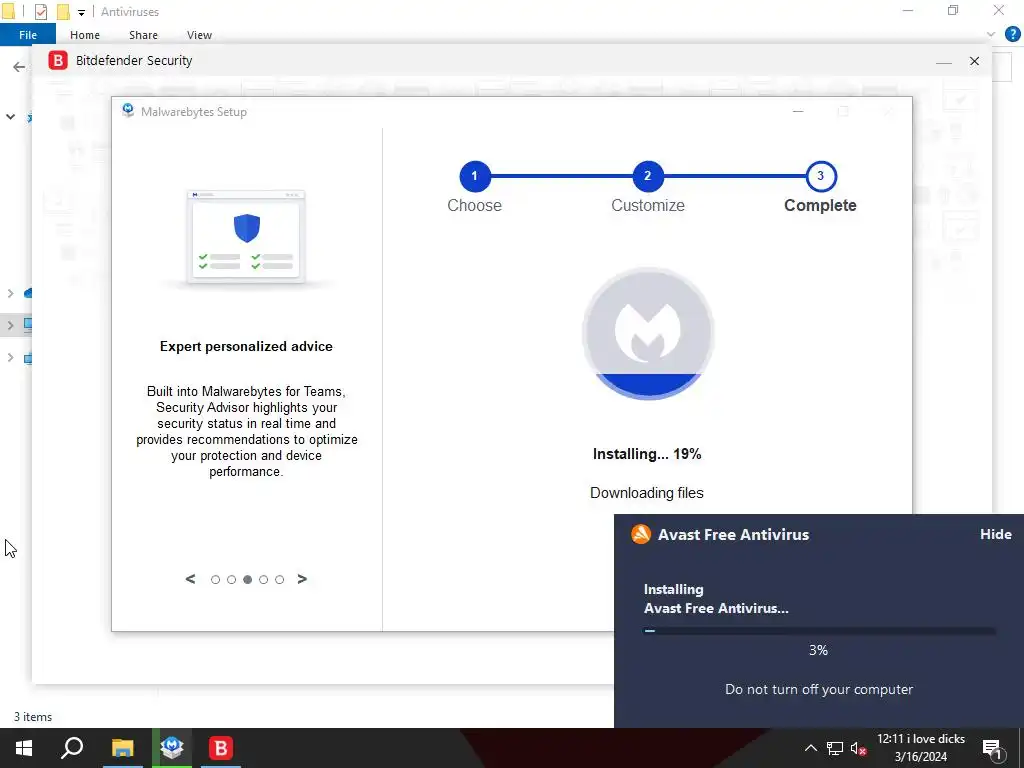1024x768 pixels.
Task: Open the taskbar clock and date
Action: click(x=921, y=748)
